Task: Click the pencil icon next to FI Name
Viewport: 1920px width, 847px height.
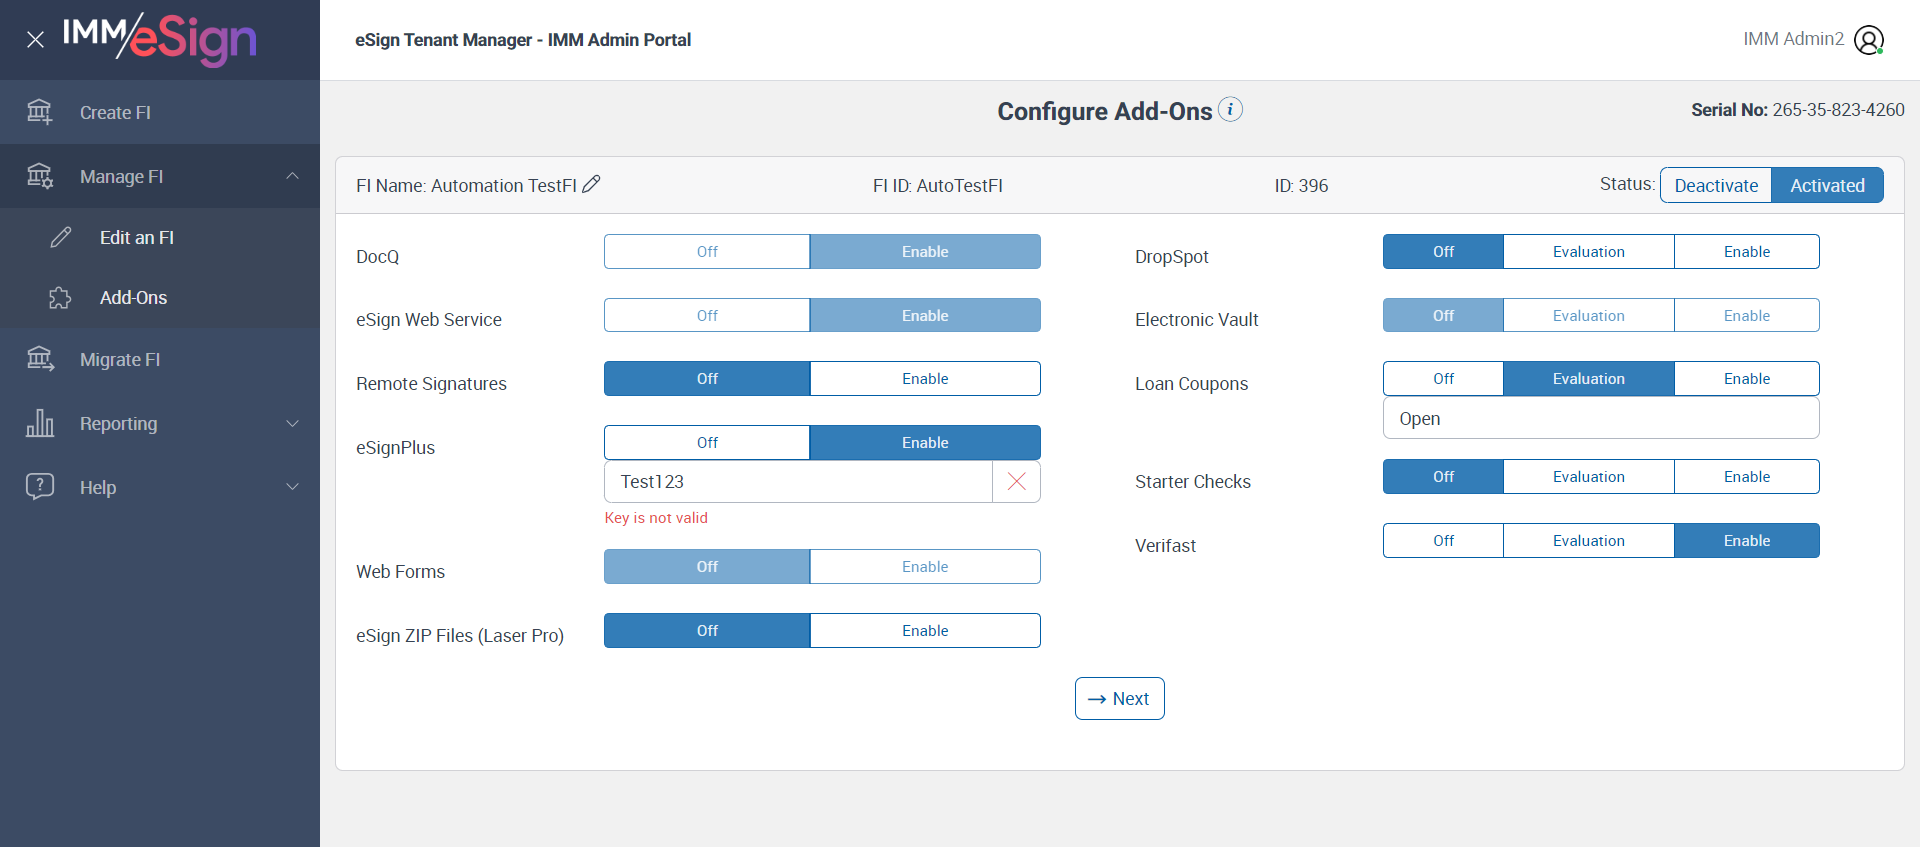Action: [591, 184]
